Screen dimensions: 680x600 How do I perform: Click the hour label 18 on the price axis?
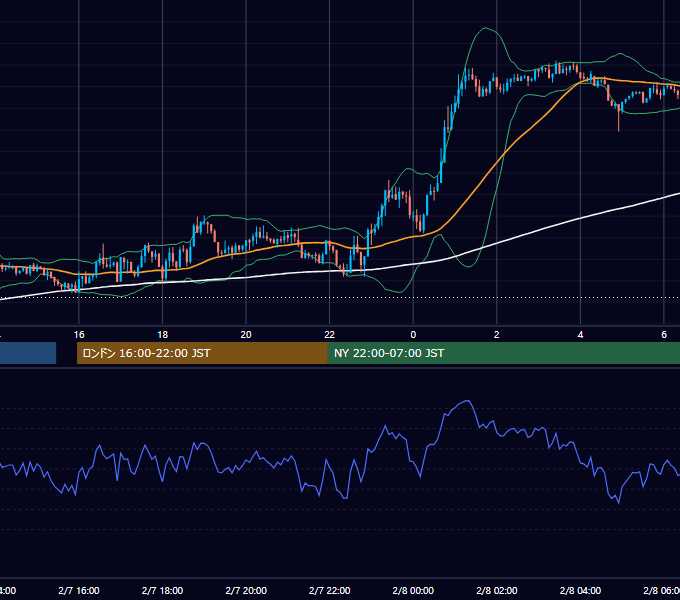click(162, 335)
